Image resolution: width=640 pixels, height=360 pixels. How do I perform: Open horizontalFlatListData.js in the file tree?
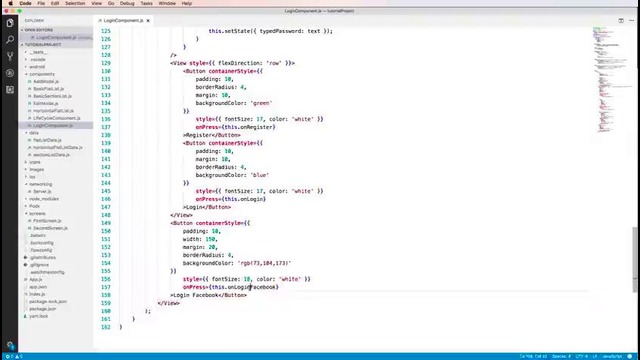(x=57, y=148)
